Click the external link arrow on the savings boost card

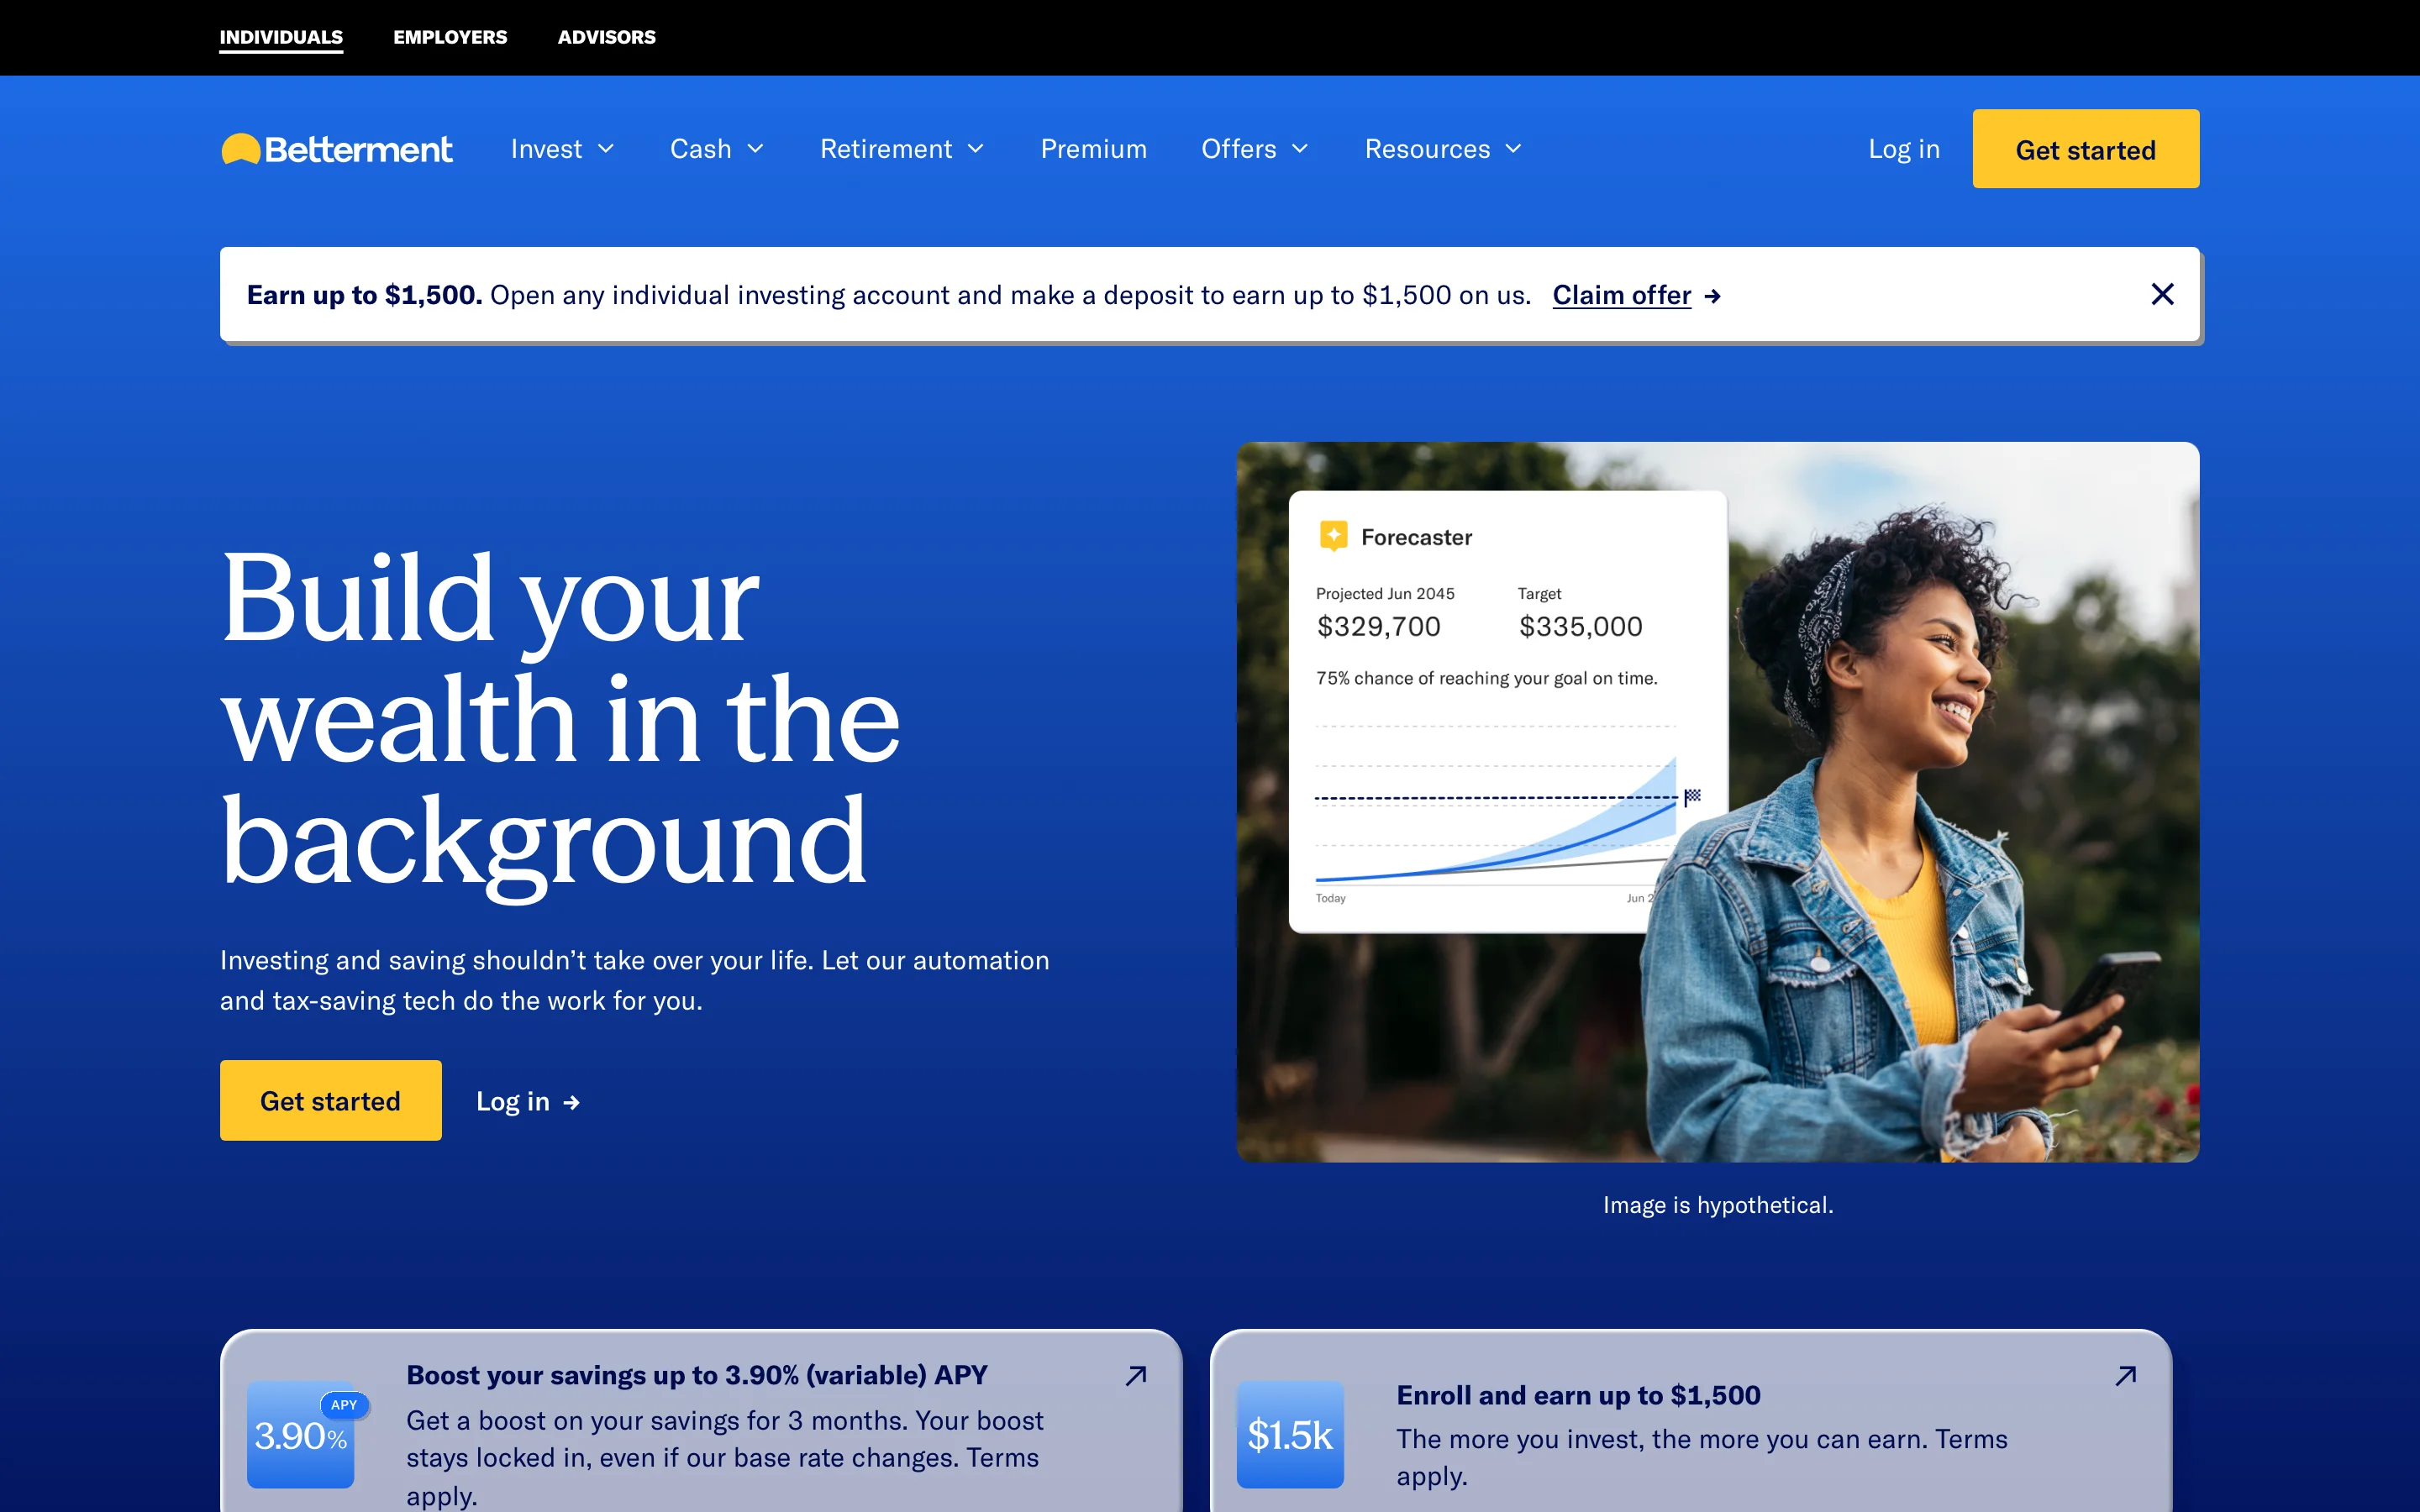1135,1375
